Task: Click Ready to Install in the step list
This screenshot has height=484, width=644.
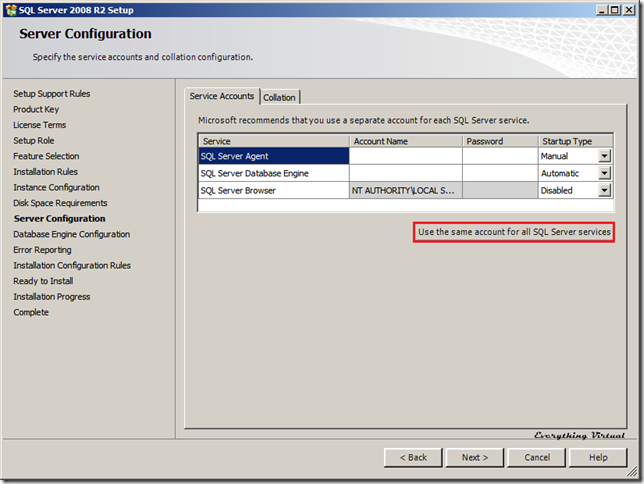Action: tap(43, 281)
